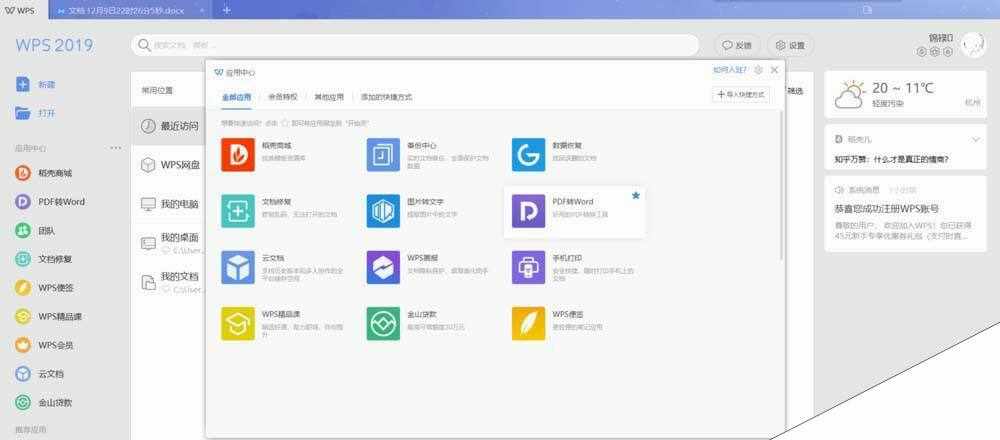Click the 导入快捷方式 button
Image resolution: width=1000 pixels, height=440 pixels.
pos(740,94)
